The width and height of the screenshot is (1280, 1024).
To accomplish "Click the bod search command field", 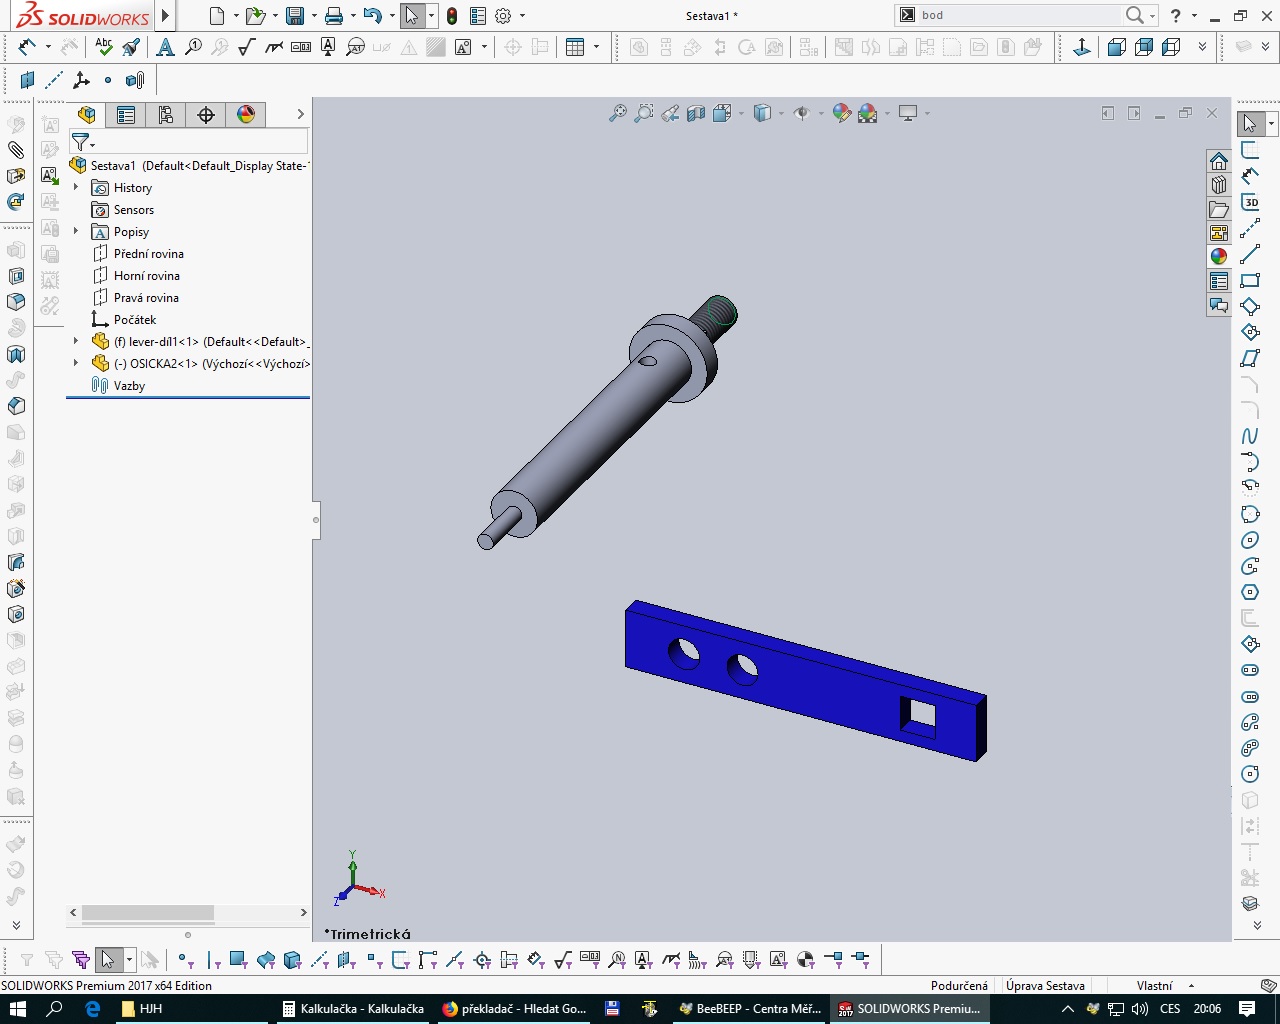I will pyautogui.click(x=1019, y=15).
